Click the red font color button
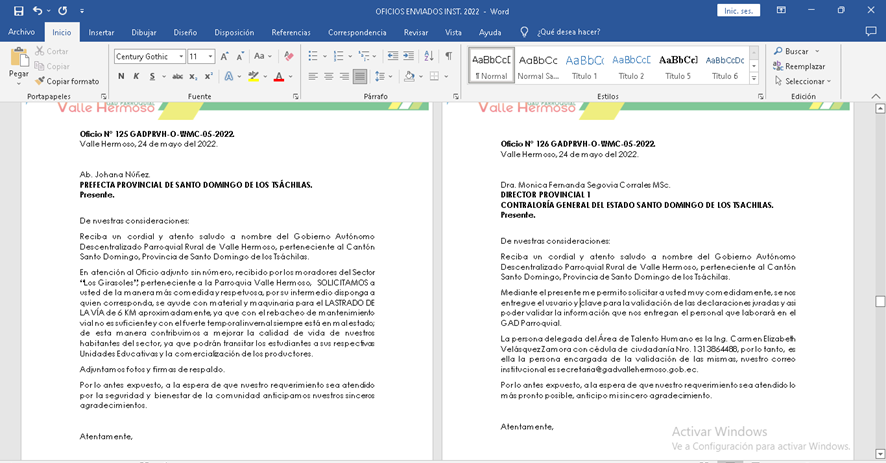Screen dimensions: 886x463 point(281,76)
